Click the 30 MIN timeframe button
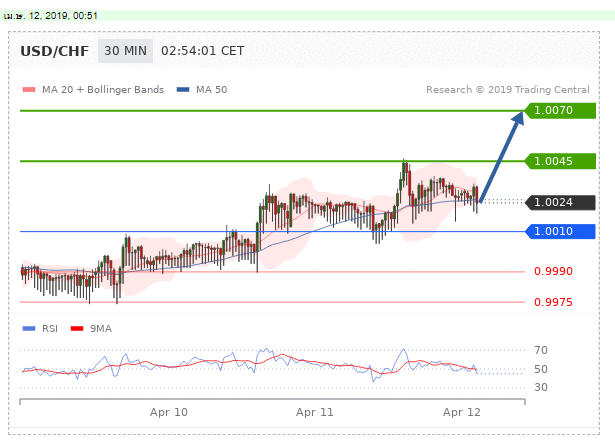Screen dimensions: 615x445 point(126,51)
